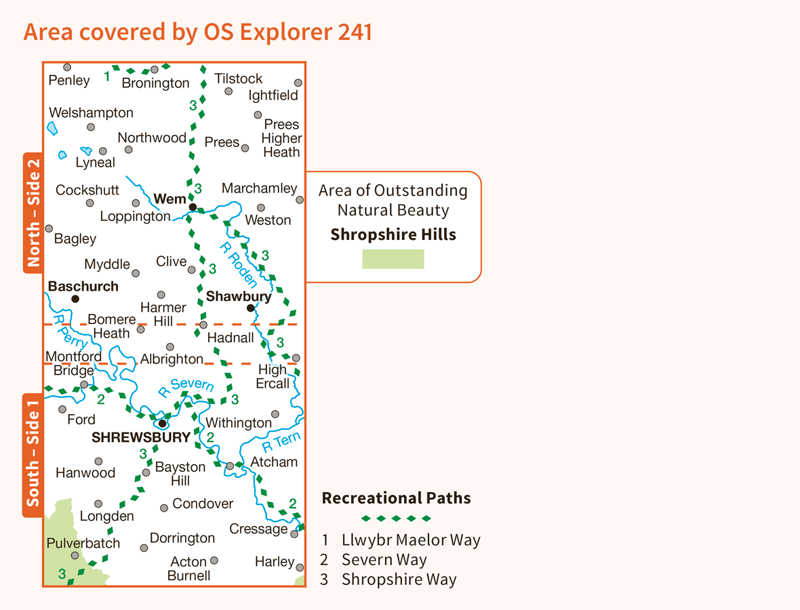
Task: Expand the Shropshire Hills label
Action: pos(392,234)
